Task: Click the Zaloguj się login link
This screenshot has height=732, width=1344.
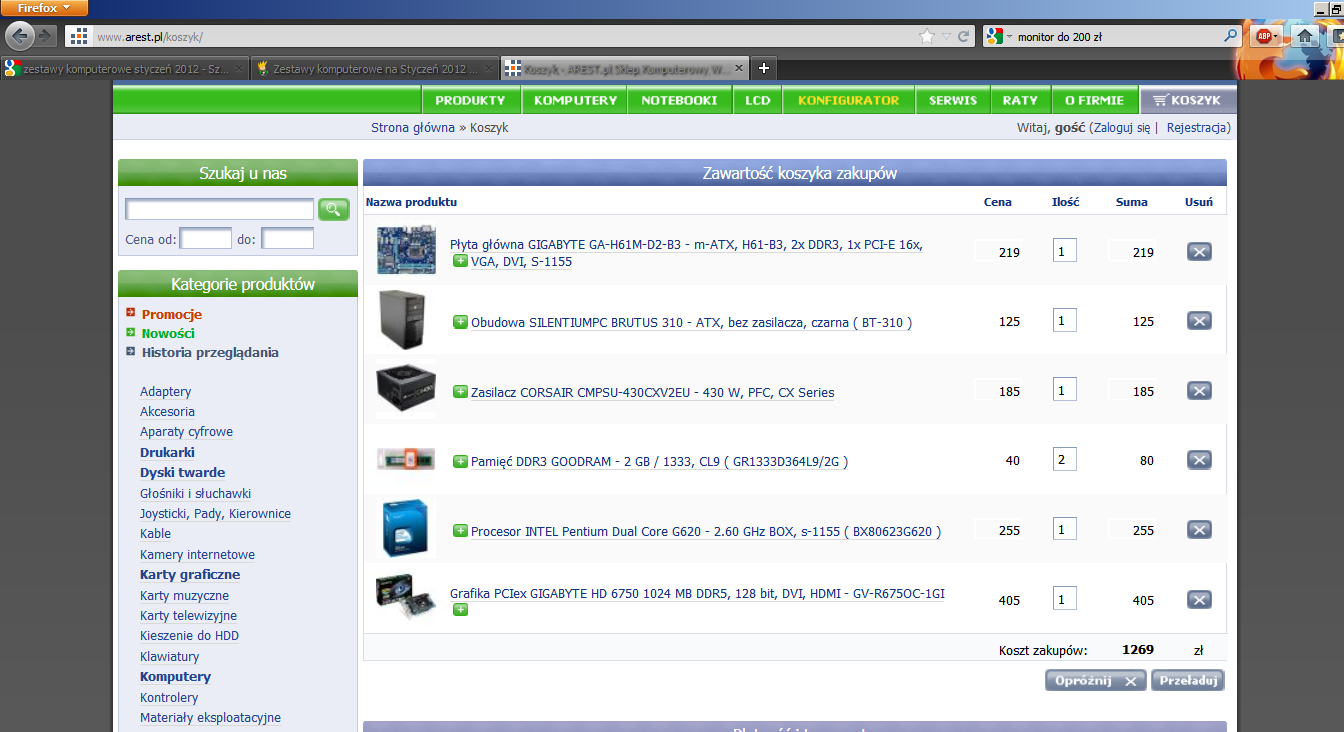Action: click(1121, 128)
